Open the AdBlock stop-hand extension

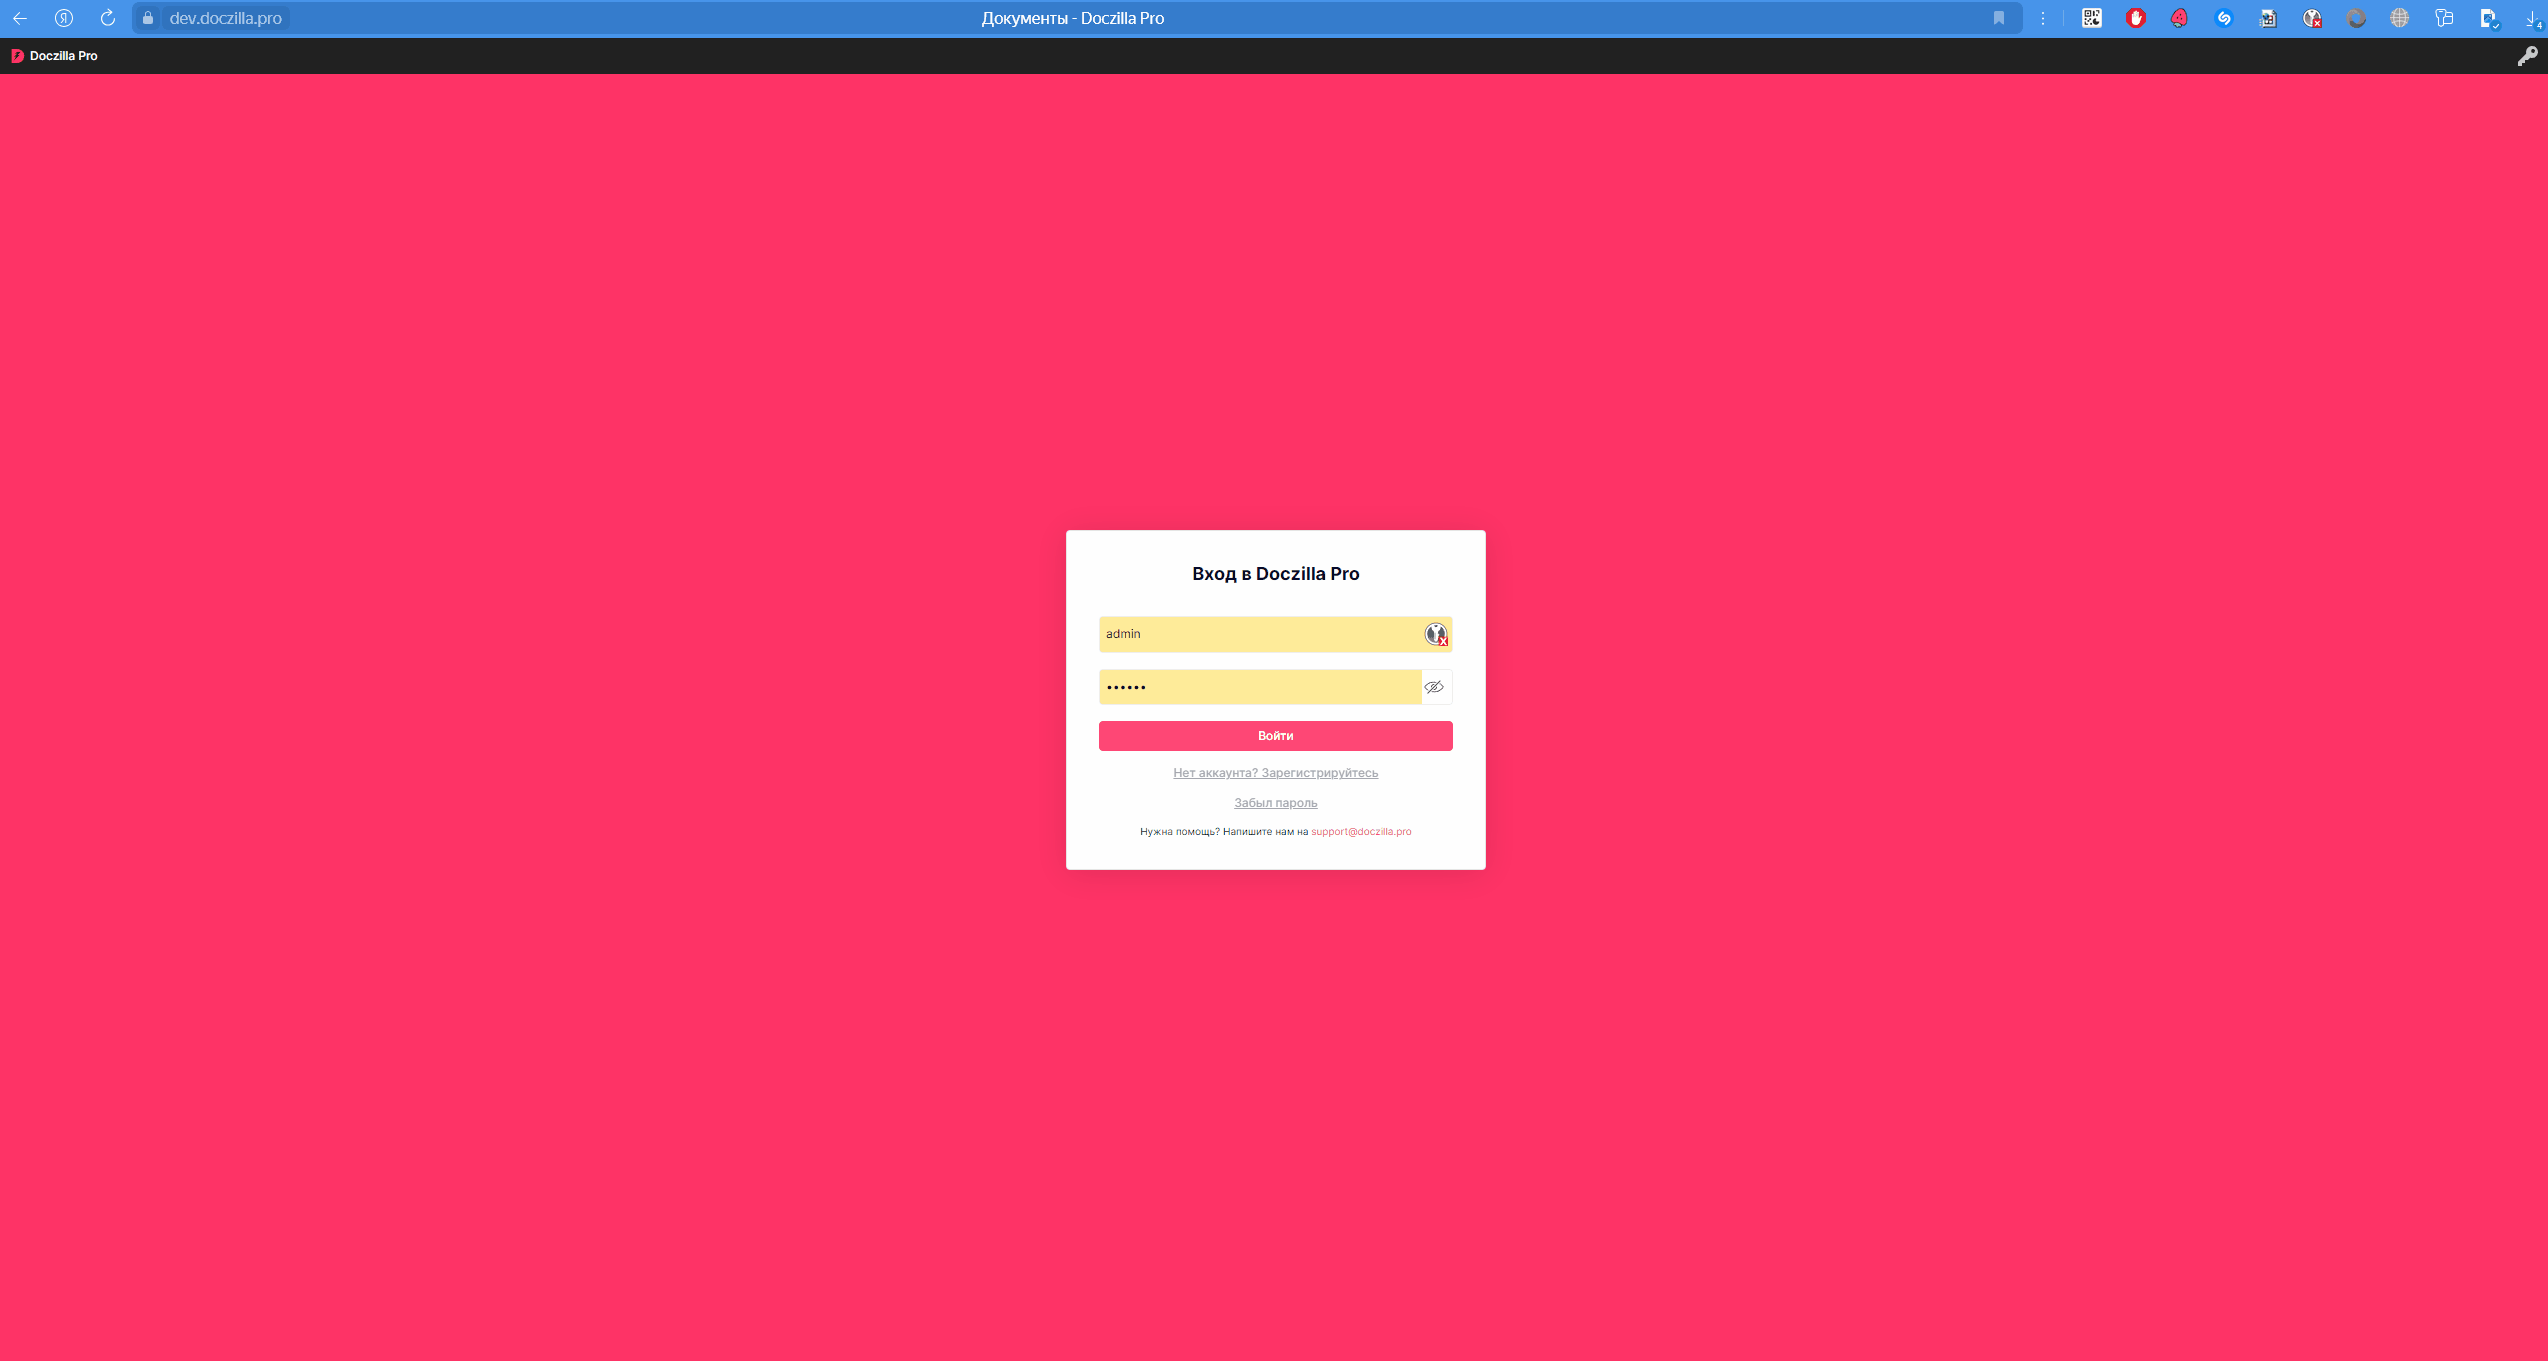coord(2135,18)
